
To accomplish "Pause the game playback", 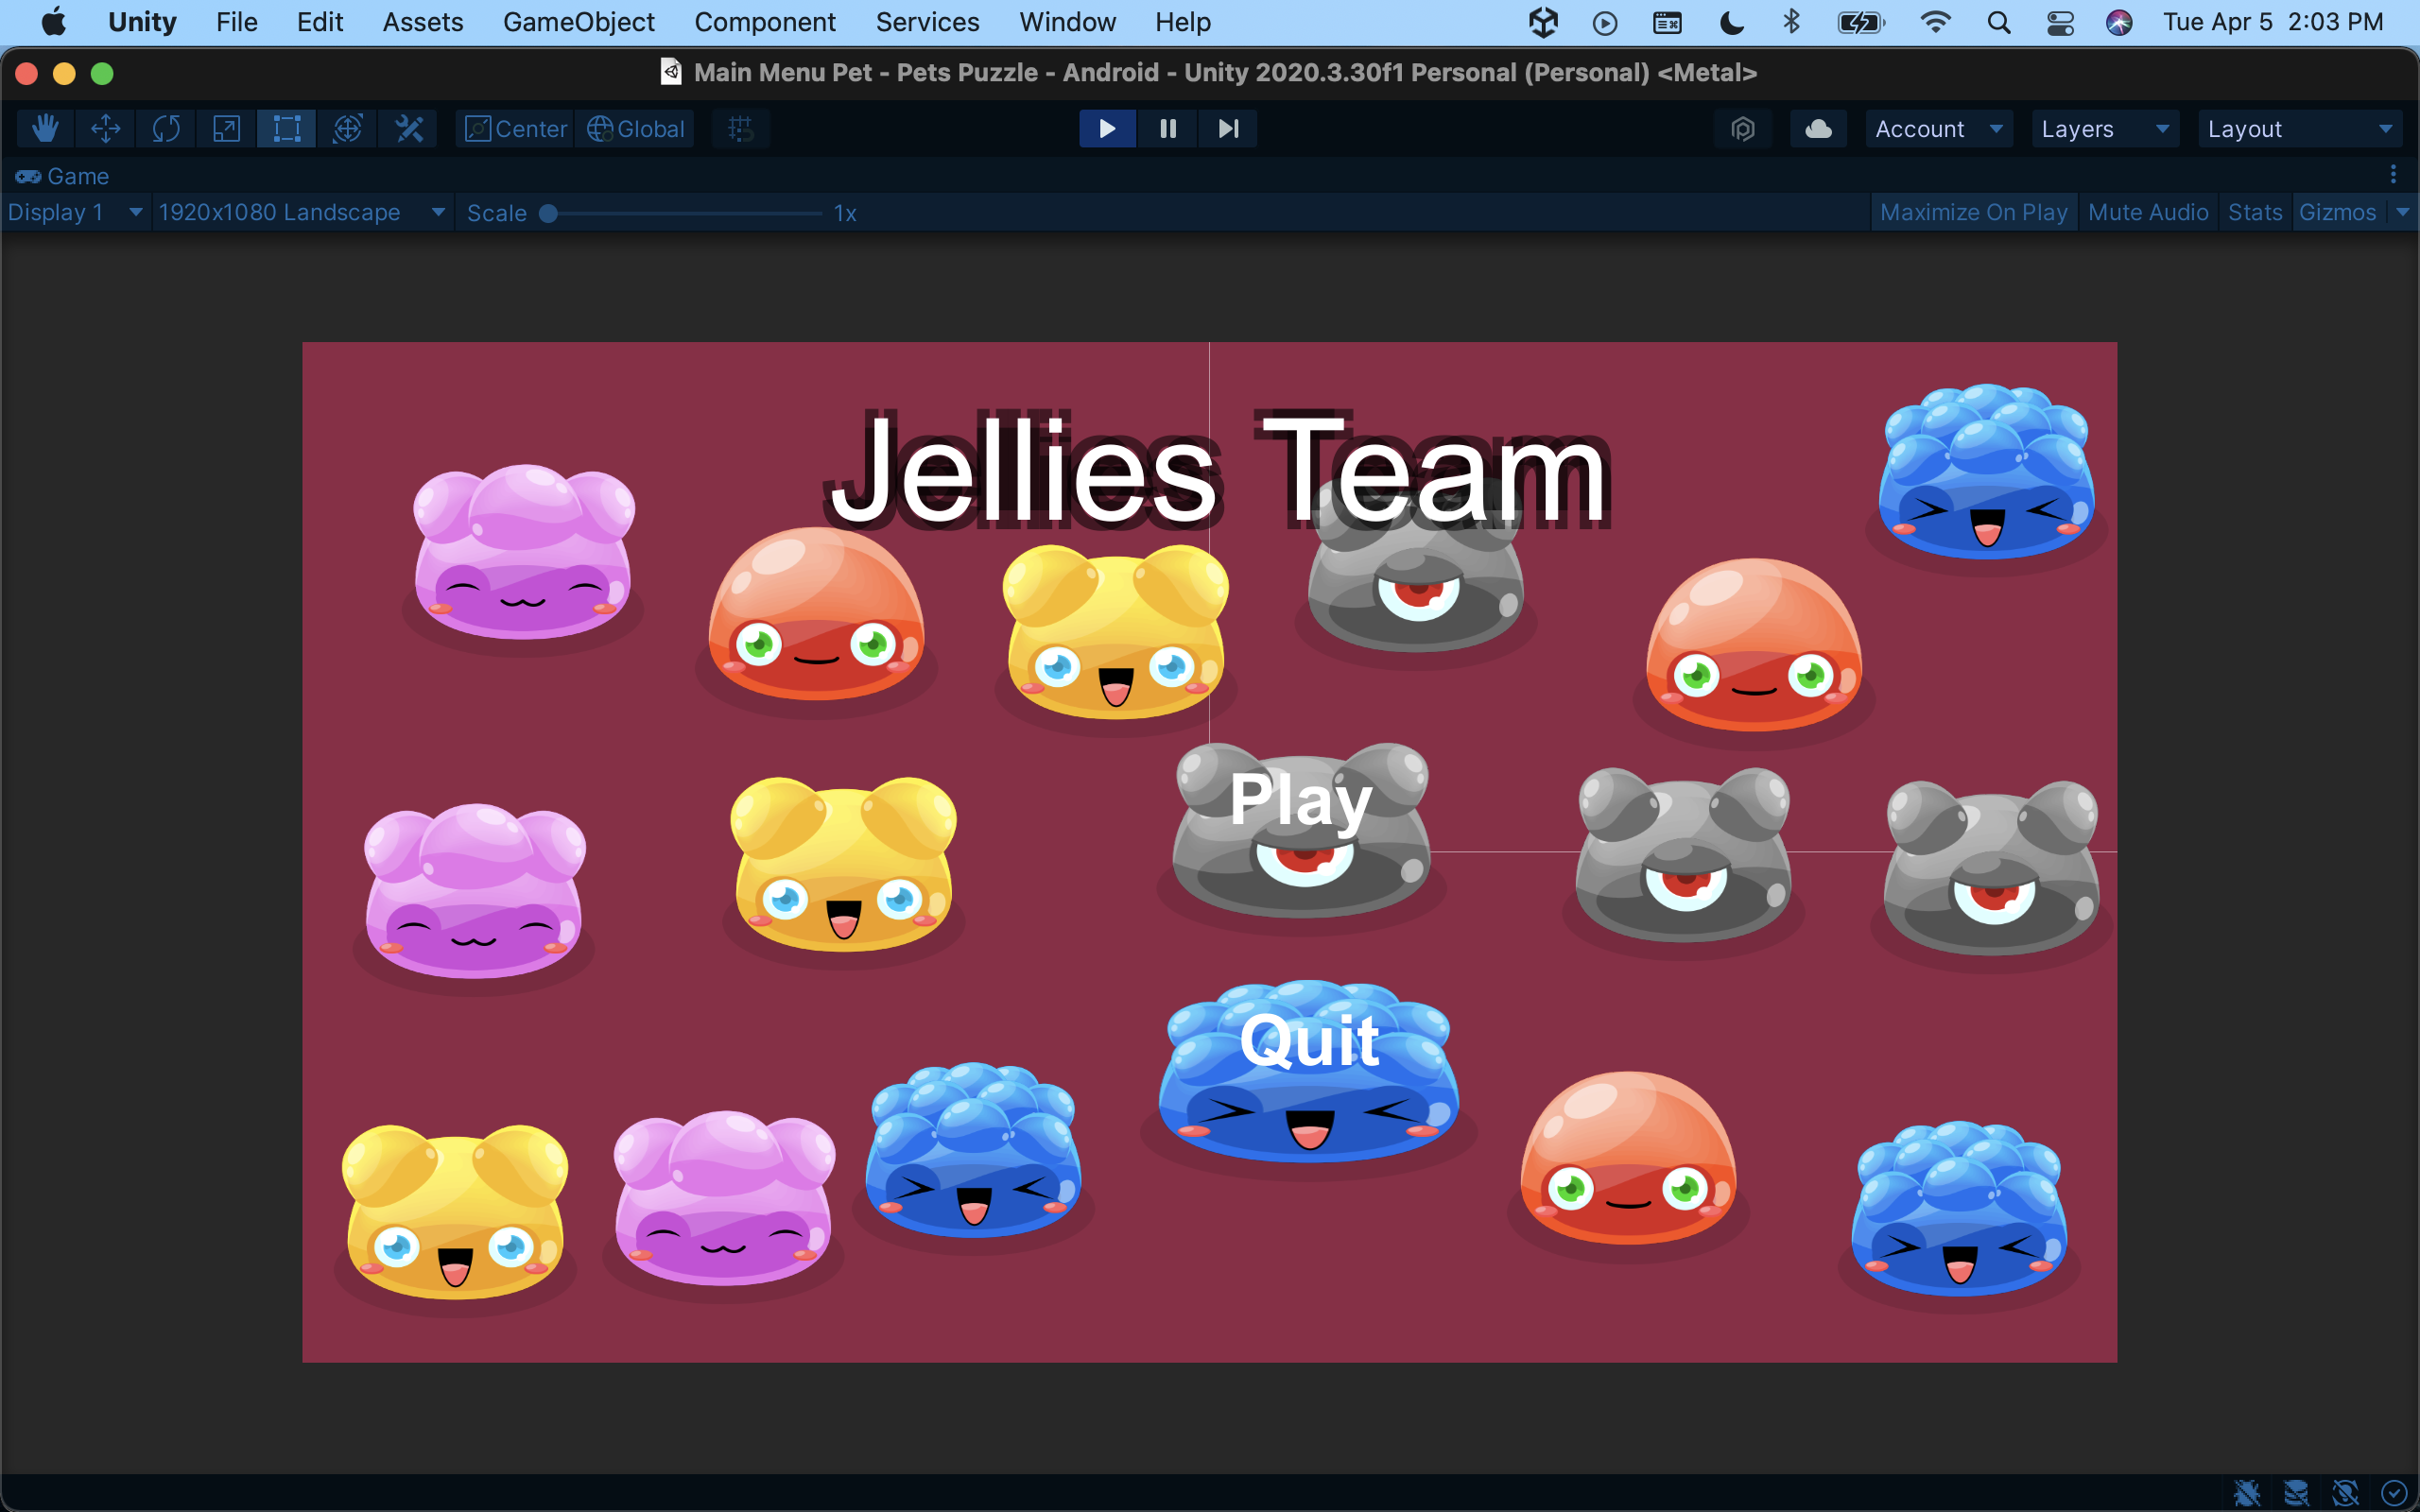I will (1167, 129).
